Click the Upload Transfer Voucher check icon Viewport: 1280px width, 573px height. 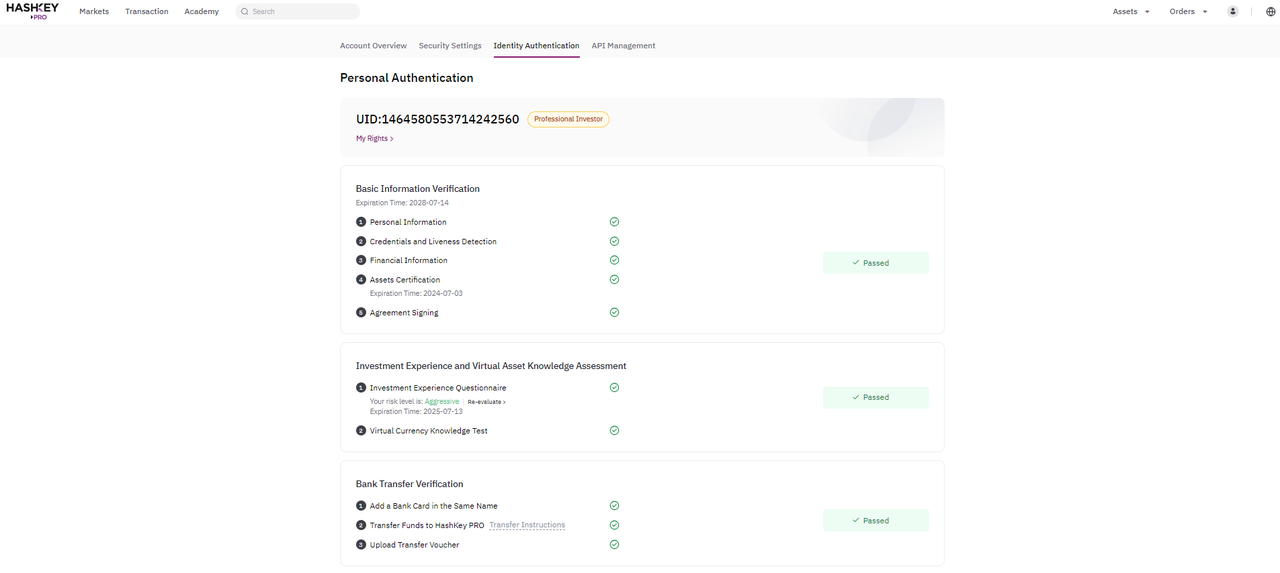614,544
